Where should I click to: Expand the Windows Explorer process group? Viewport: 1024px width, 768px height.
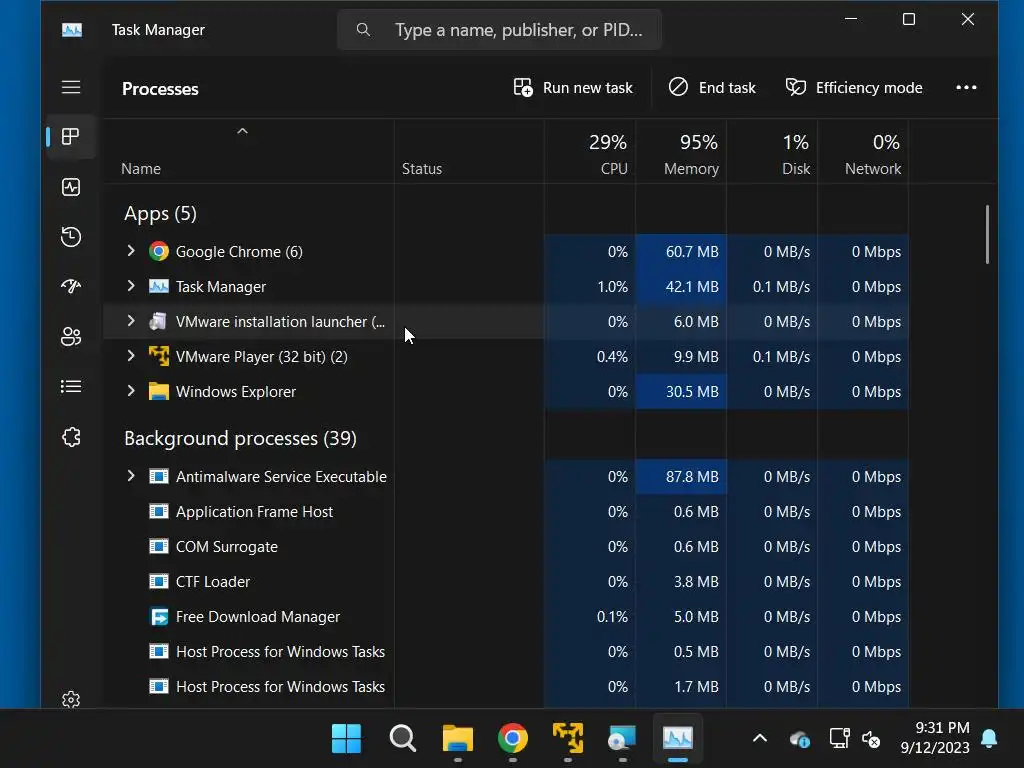coord(131,391)
